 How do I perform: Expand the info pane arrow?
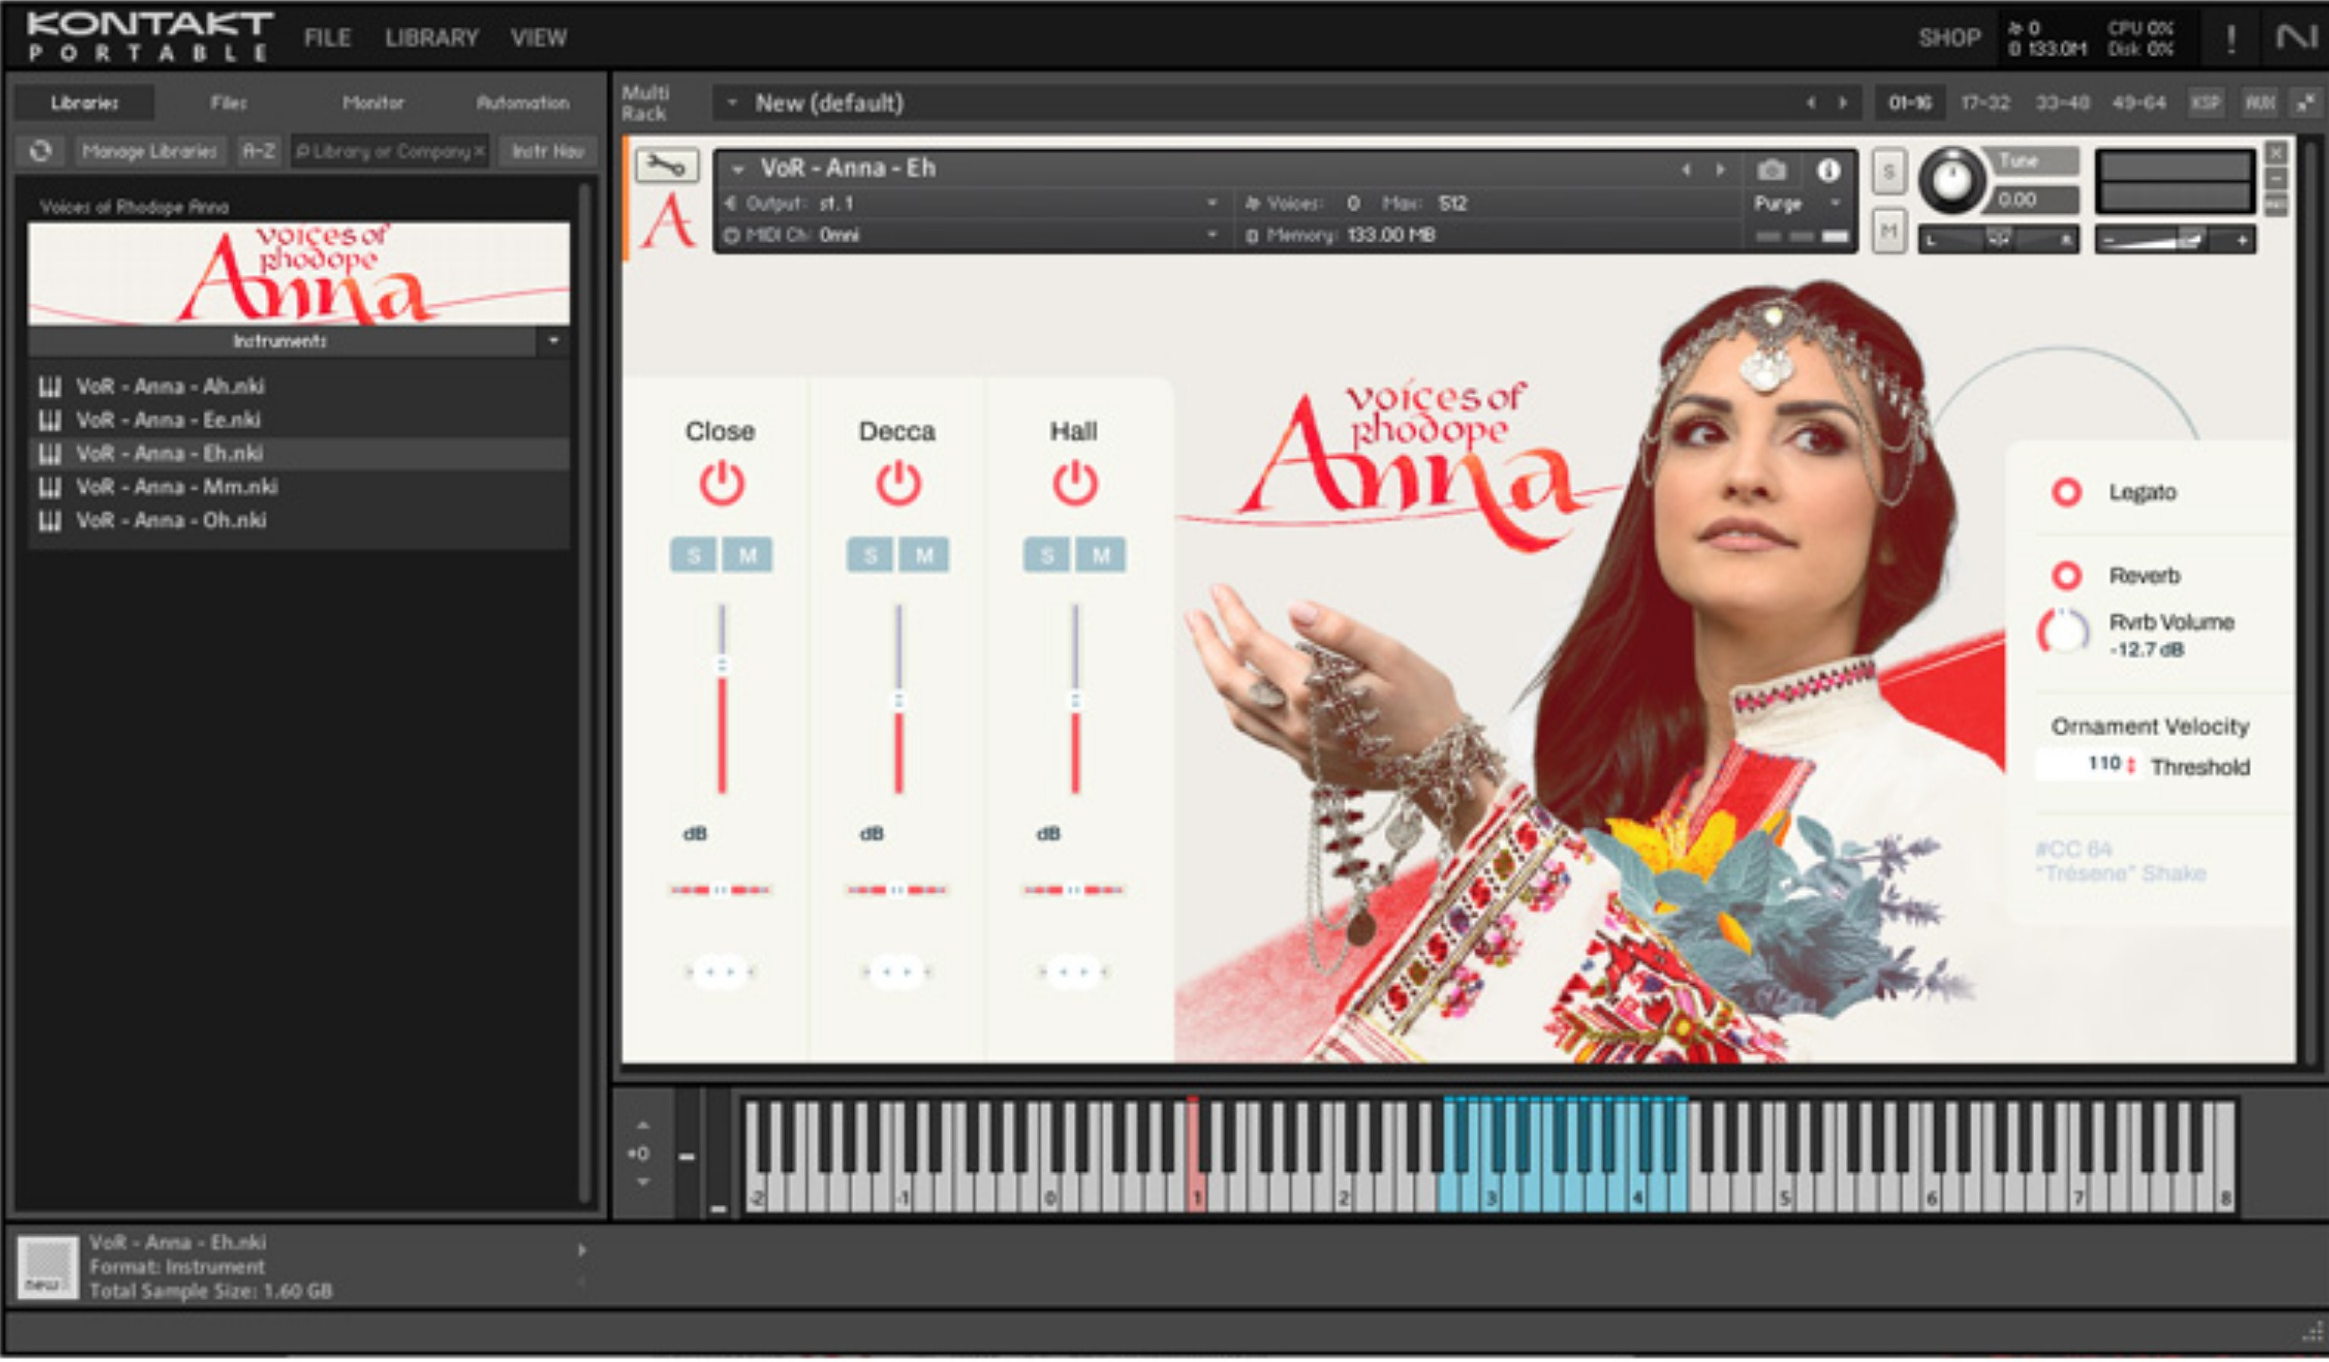[x=581, y=1250]
